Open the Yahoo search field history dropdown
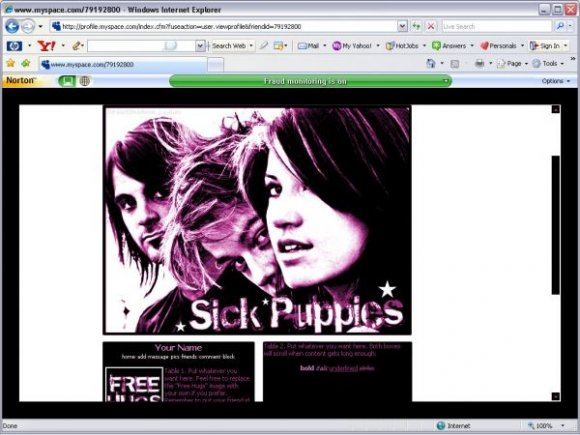 click(x=200, y=46)
